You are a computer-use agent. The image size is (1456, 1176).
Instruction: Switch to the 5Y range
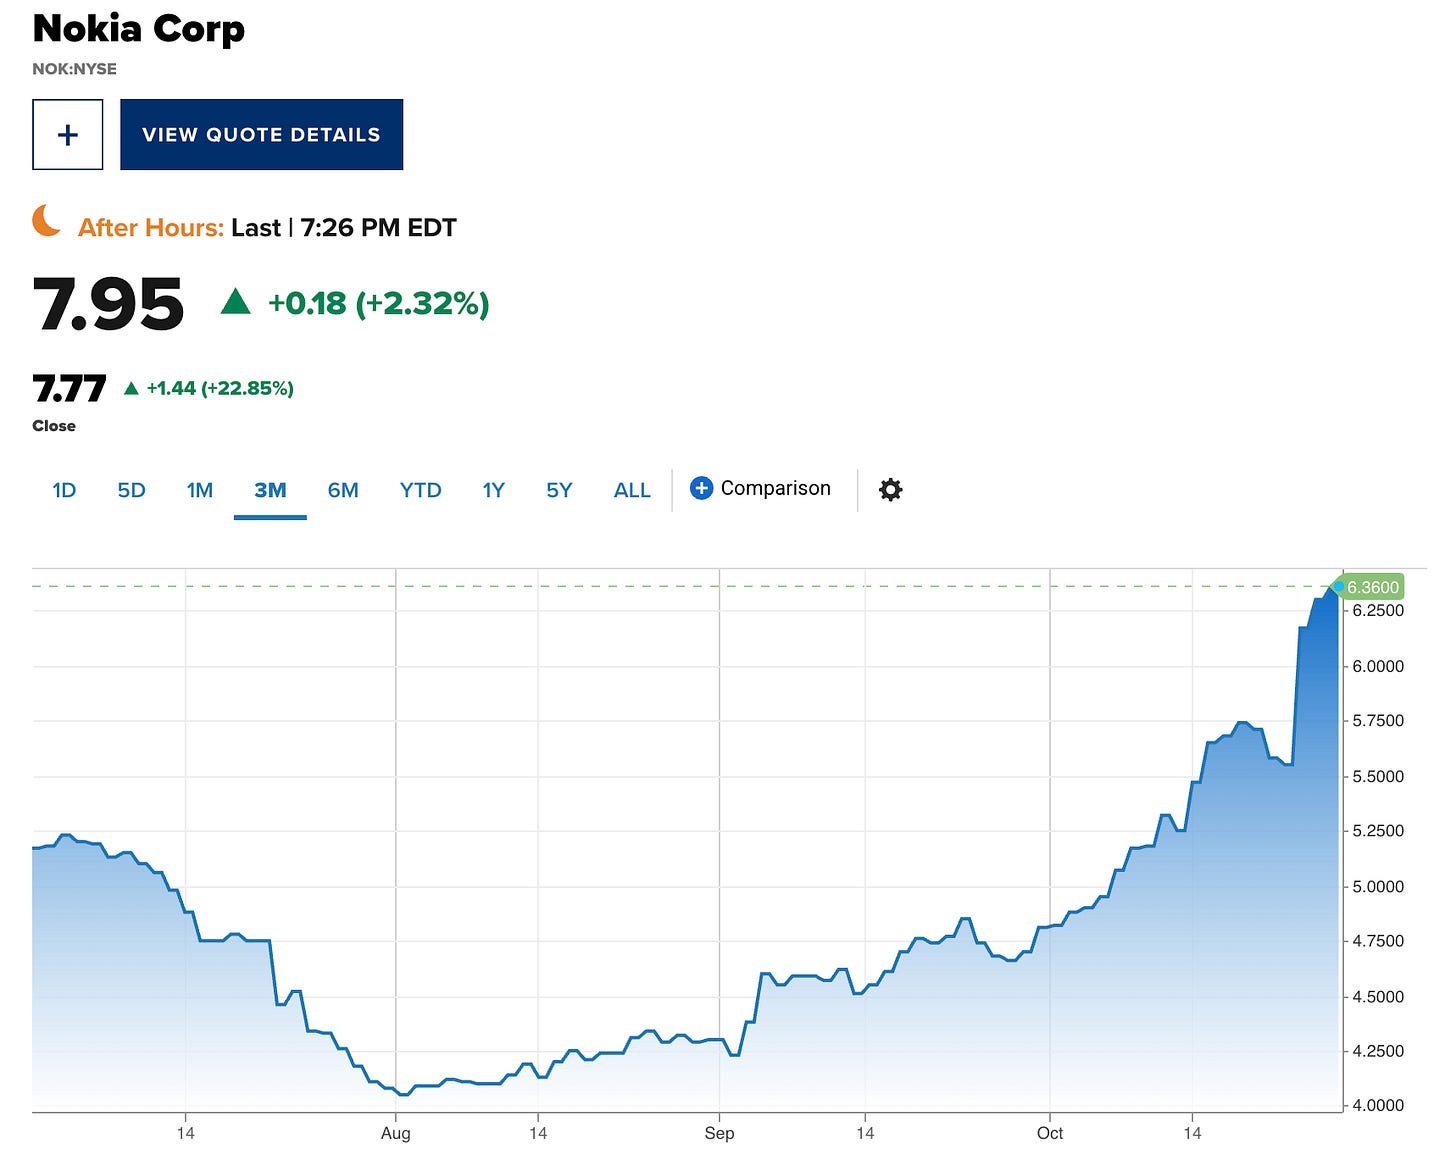[x=559, y=490]
